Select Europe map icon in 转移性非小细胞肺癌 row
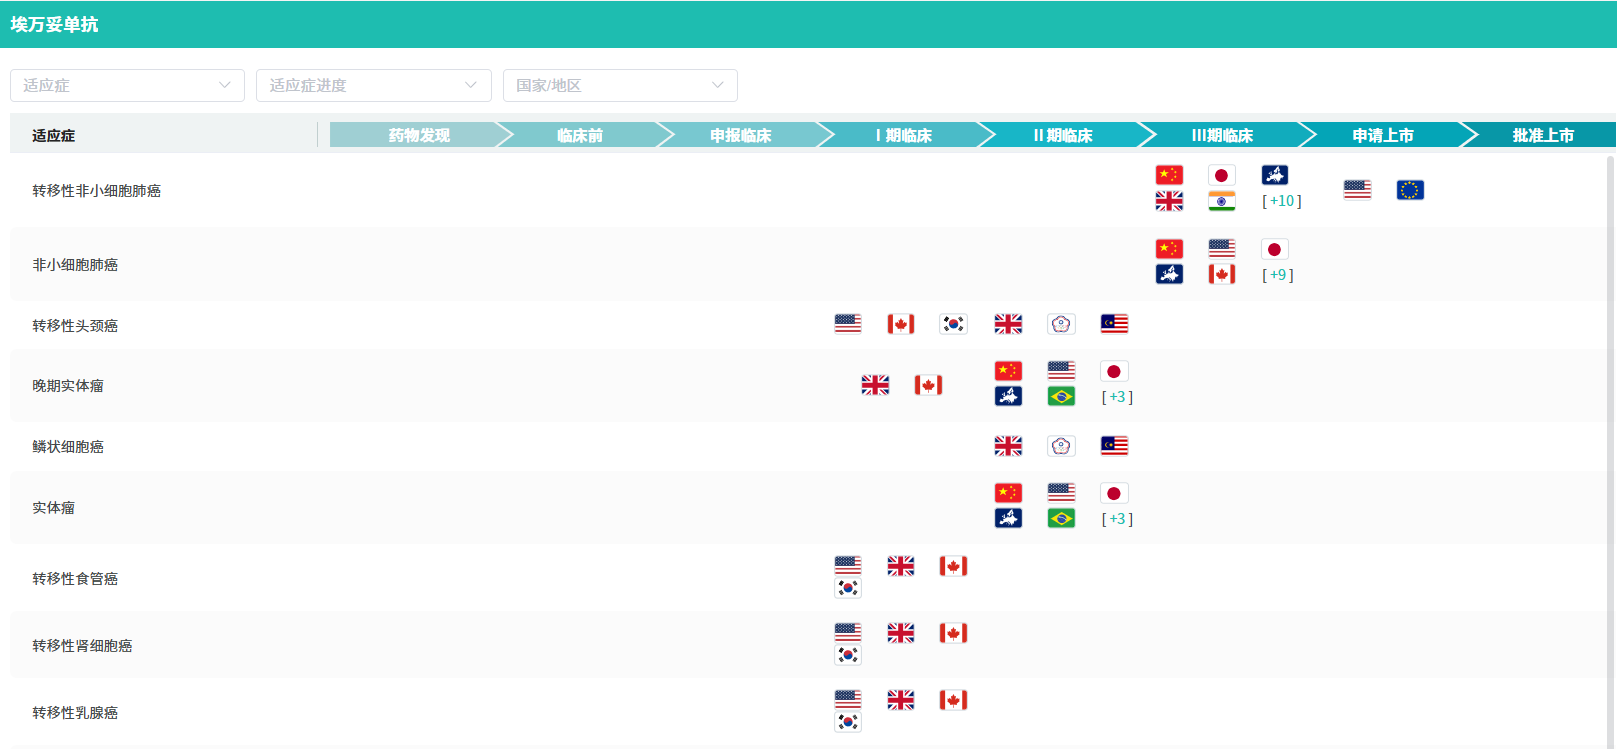Screen dimensions: 1617x749 (x=1275, y=175)
